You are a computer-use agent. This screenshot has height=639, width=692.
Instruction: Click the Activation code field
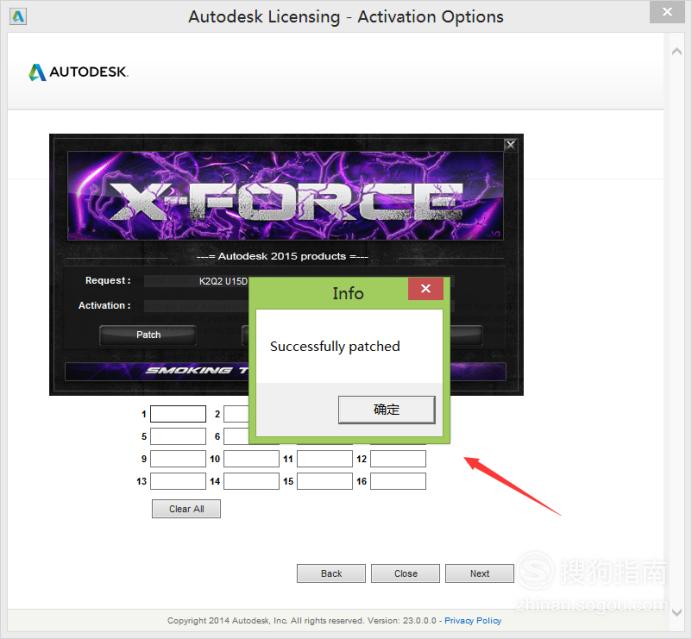pyautogui.click(x=196, y=306)
